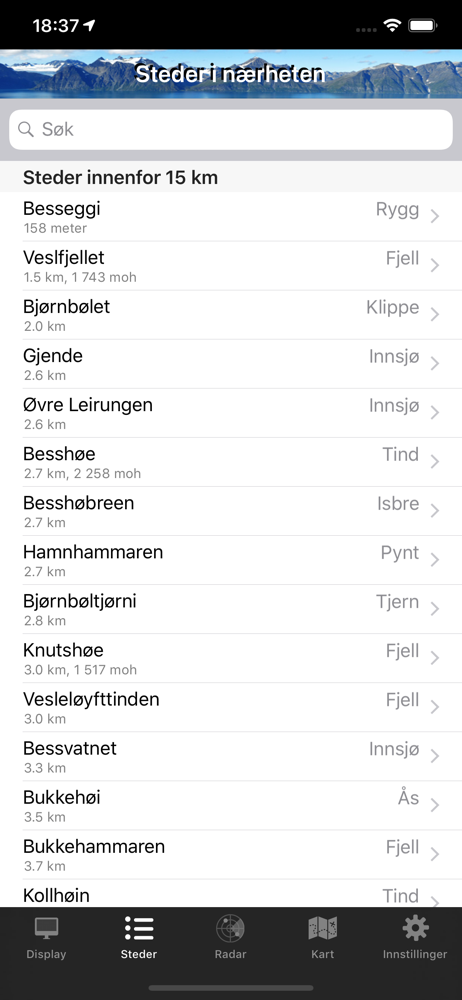Expand the Besseggi row chevron
This screenshot has height=1000, width=462.
(435, 217)
